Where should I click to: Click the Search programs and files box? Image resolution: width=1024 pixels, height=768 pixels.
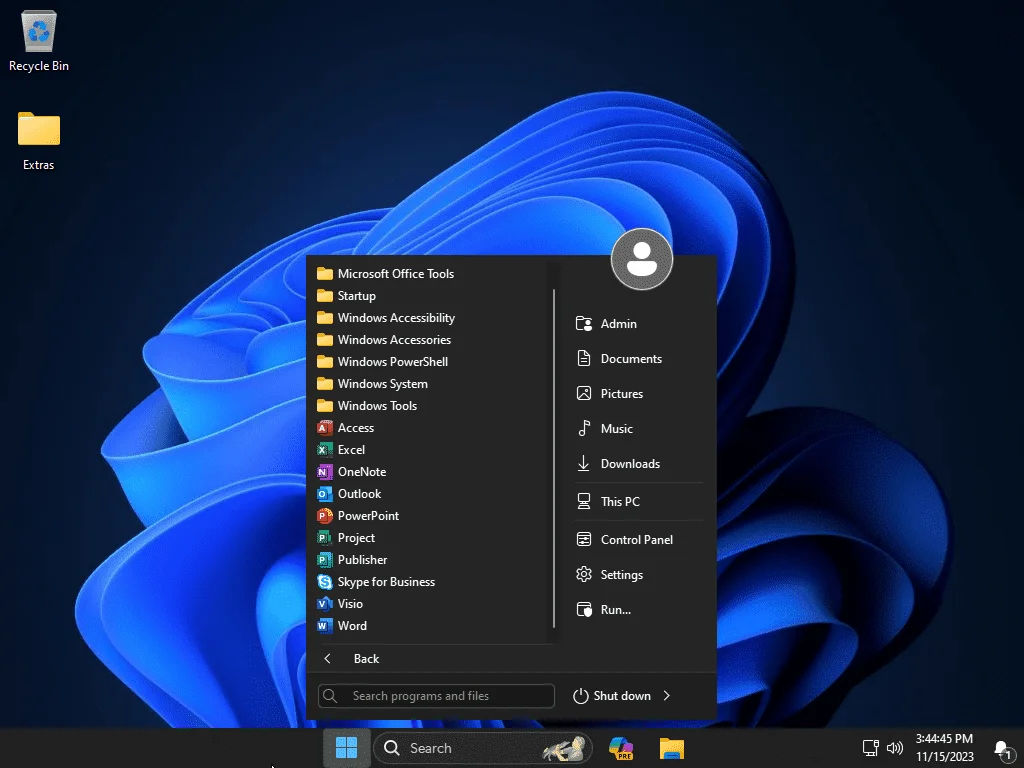point(436,696)
